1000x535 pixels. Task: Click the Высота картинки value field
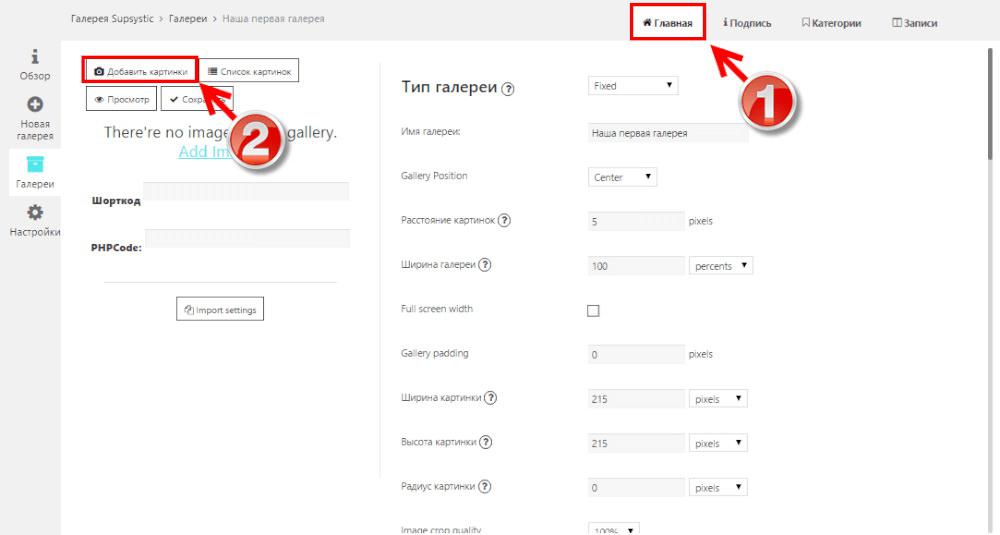(x=636, y=443)
